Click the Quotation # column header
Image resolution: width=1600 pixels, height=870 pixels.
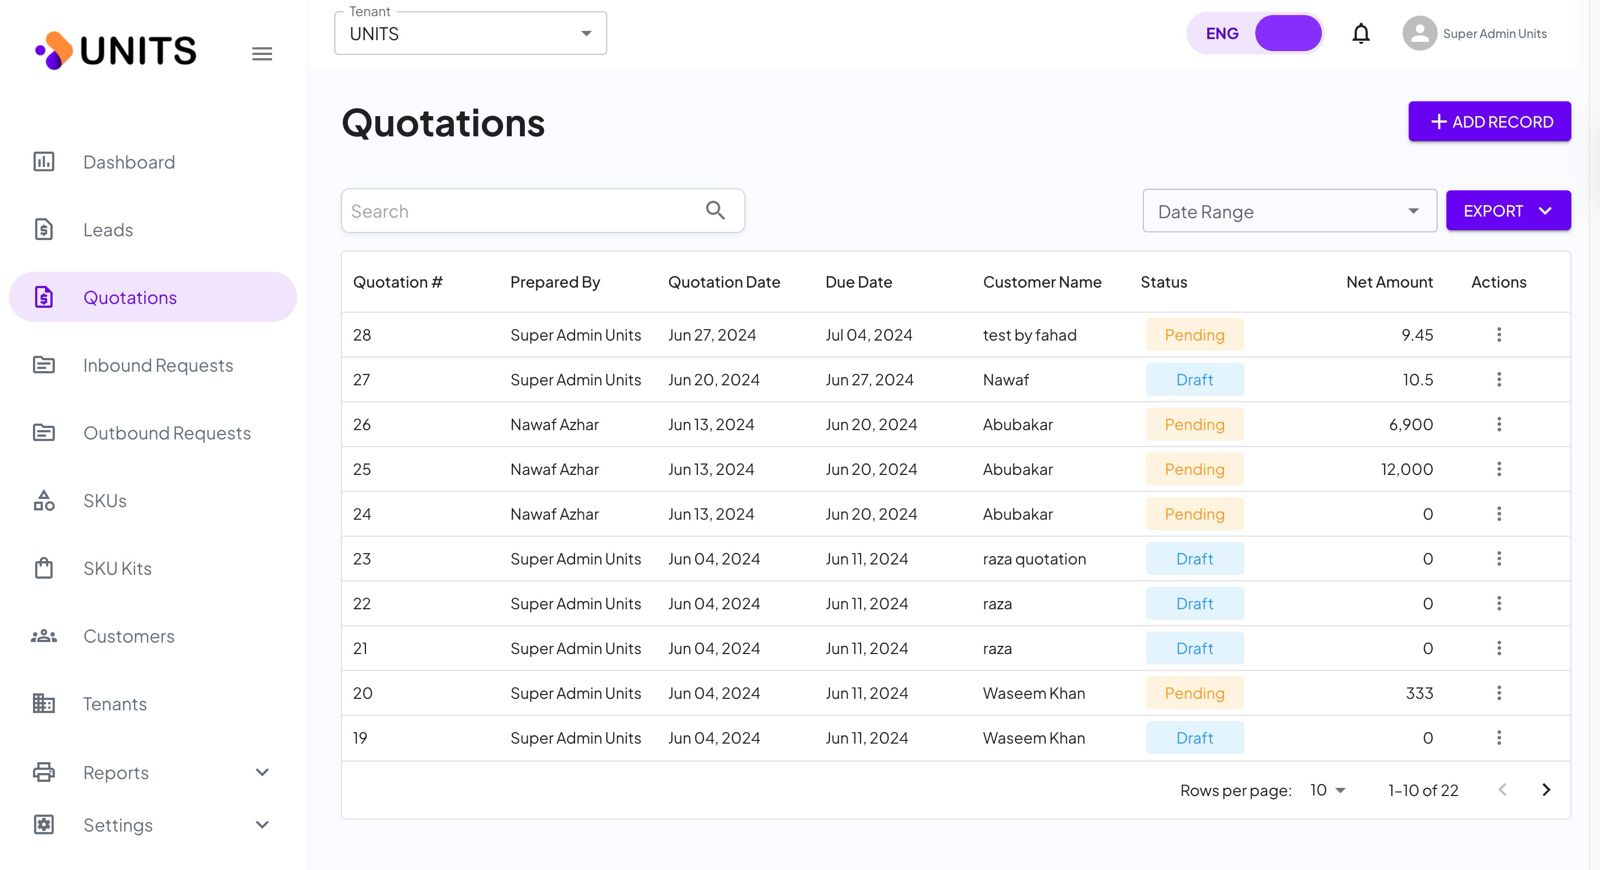[398, 282]
